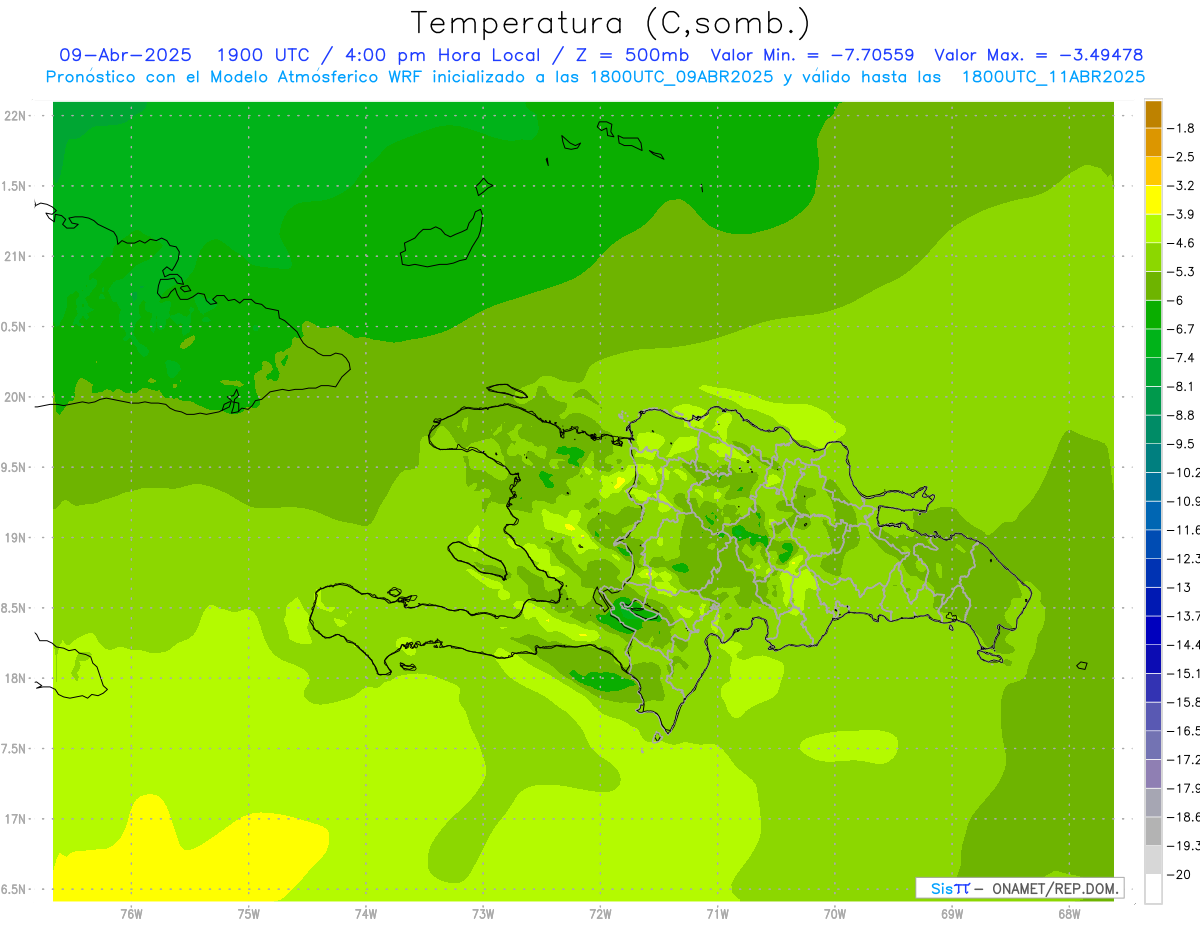The image size is (1200, 927).
Task: Click the -3.2 colorbar label
Action: 1182,186
